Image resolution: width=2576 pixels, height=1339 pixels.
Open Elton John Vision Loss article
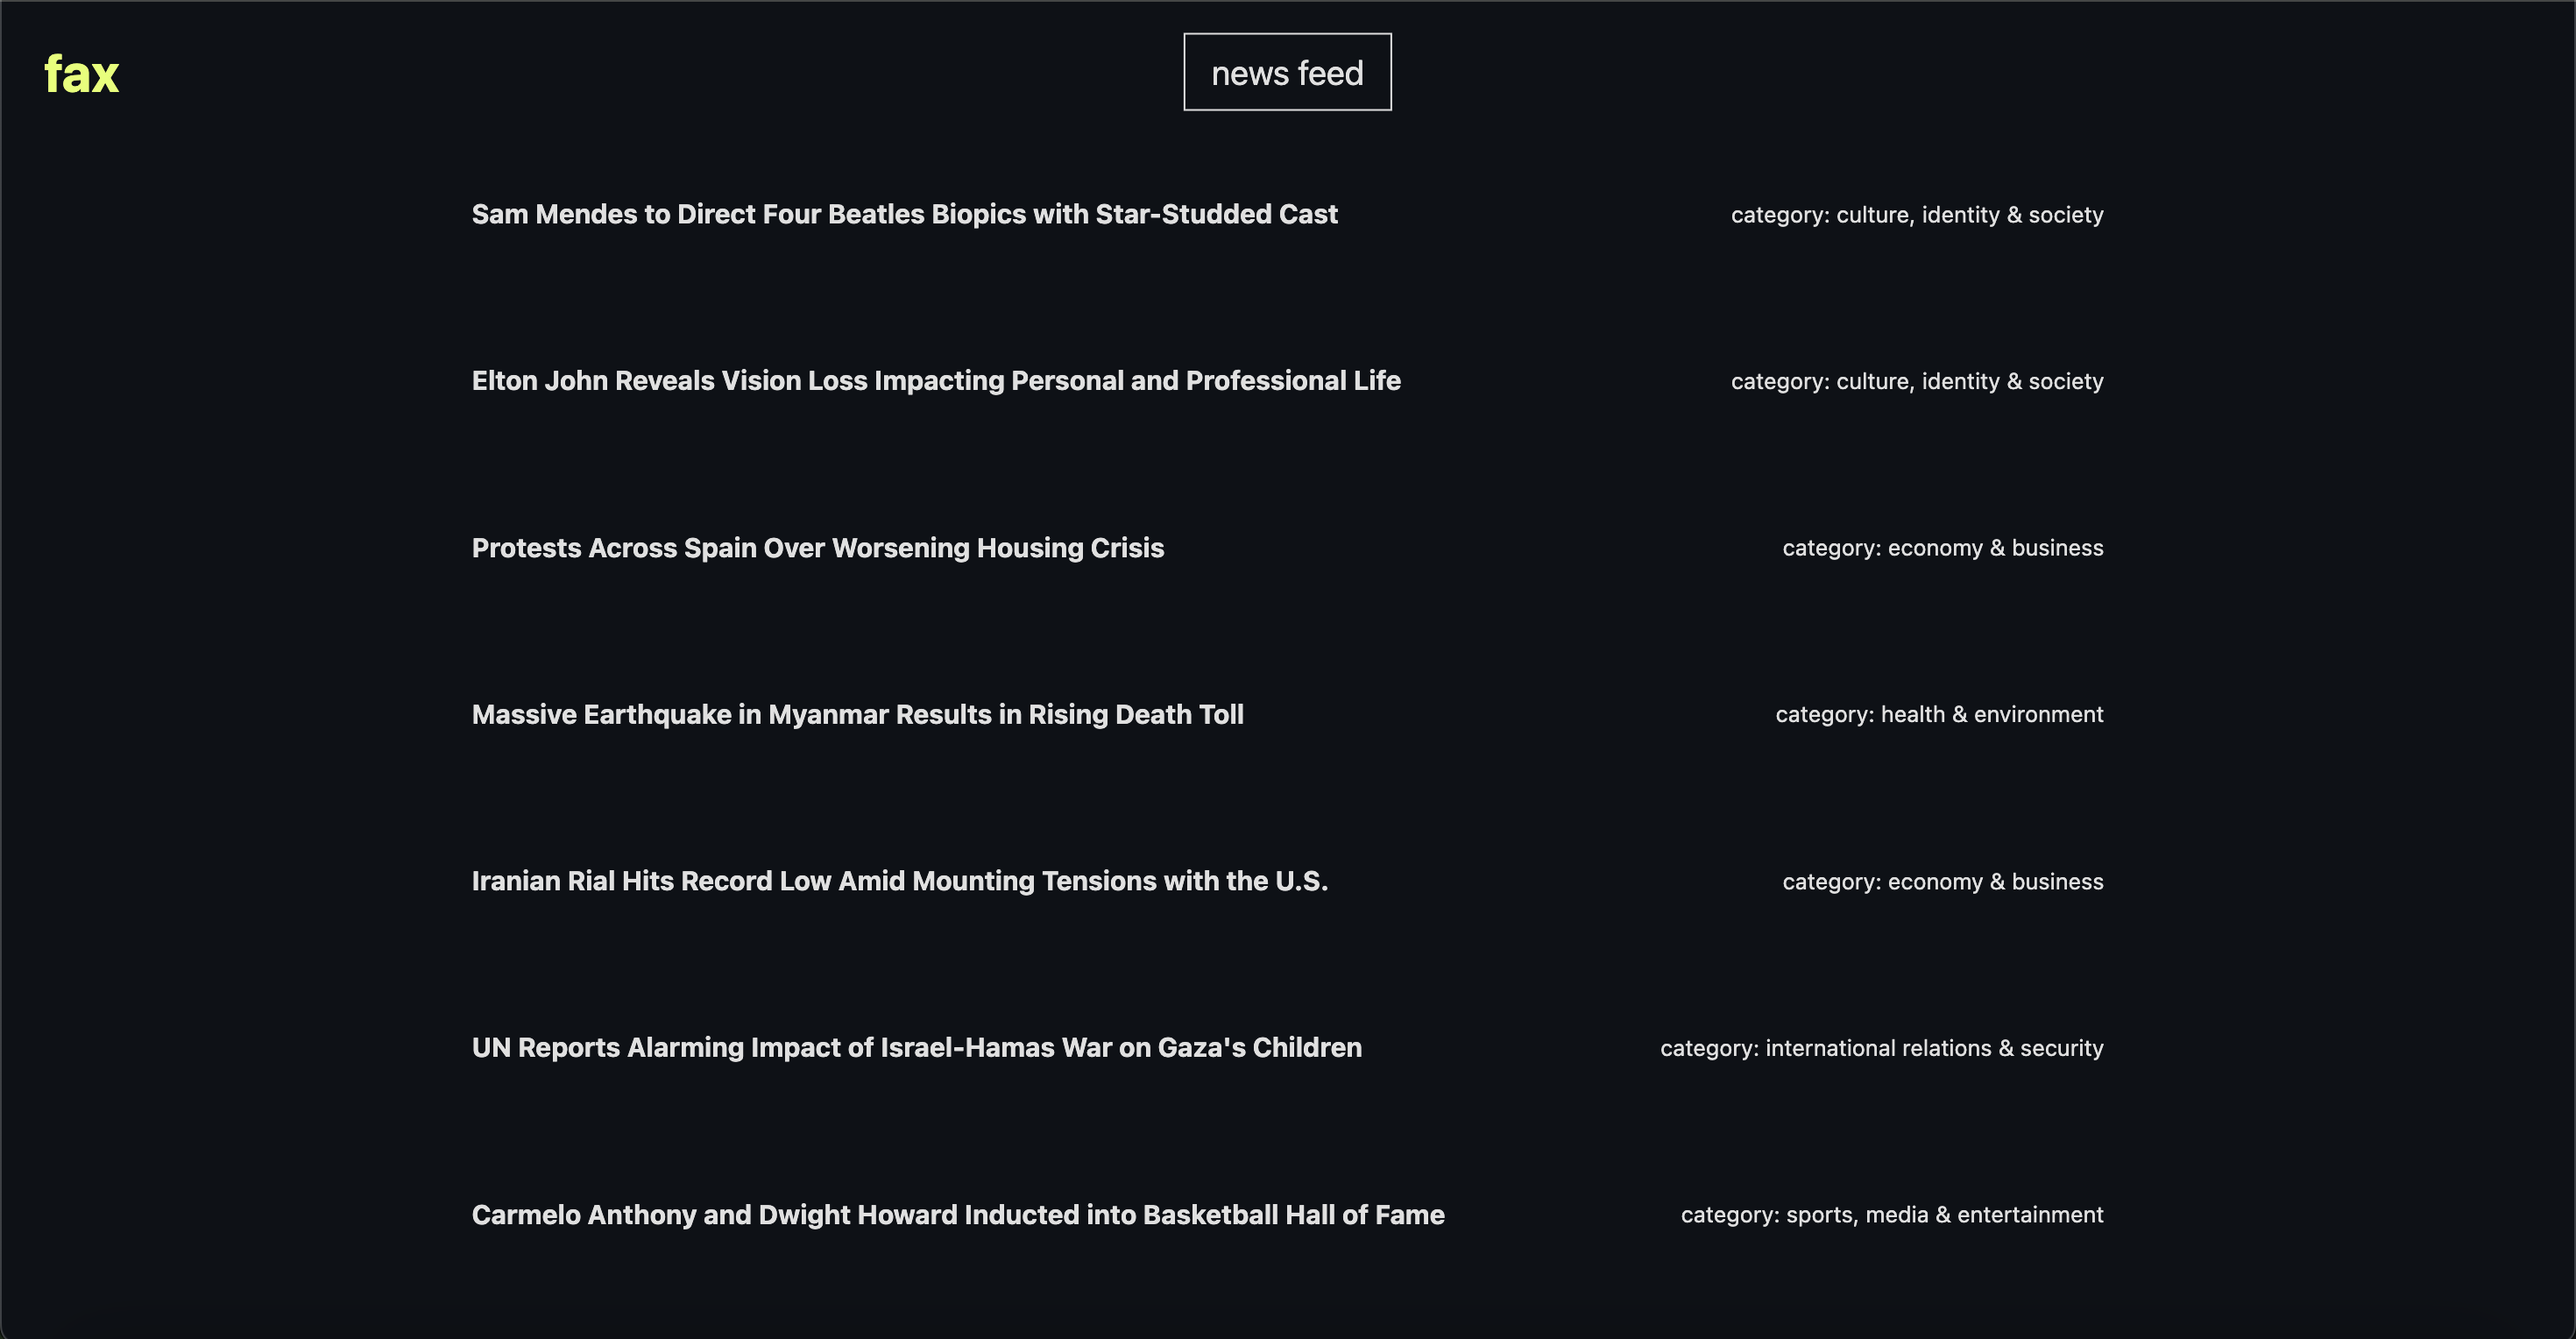935,381
